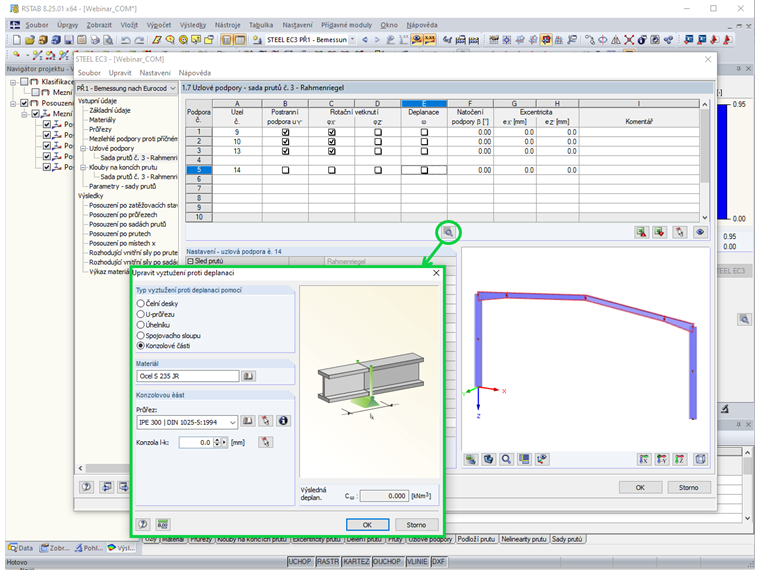
Task: Click the view in Y direction icon
Action: (x=662, y=459)
